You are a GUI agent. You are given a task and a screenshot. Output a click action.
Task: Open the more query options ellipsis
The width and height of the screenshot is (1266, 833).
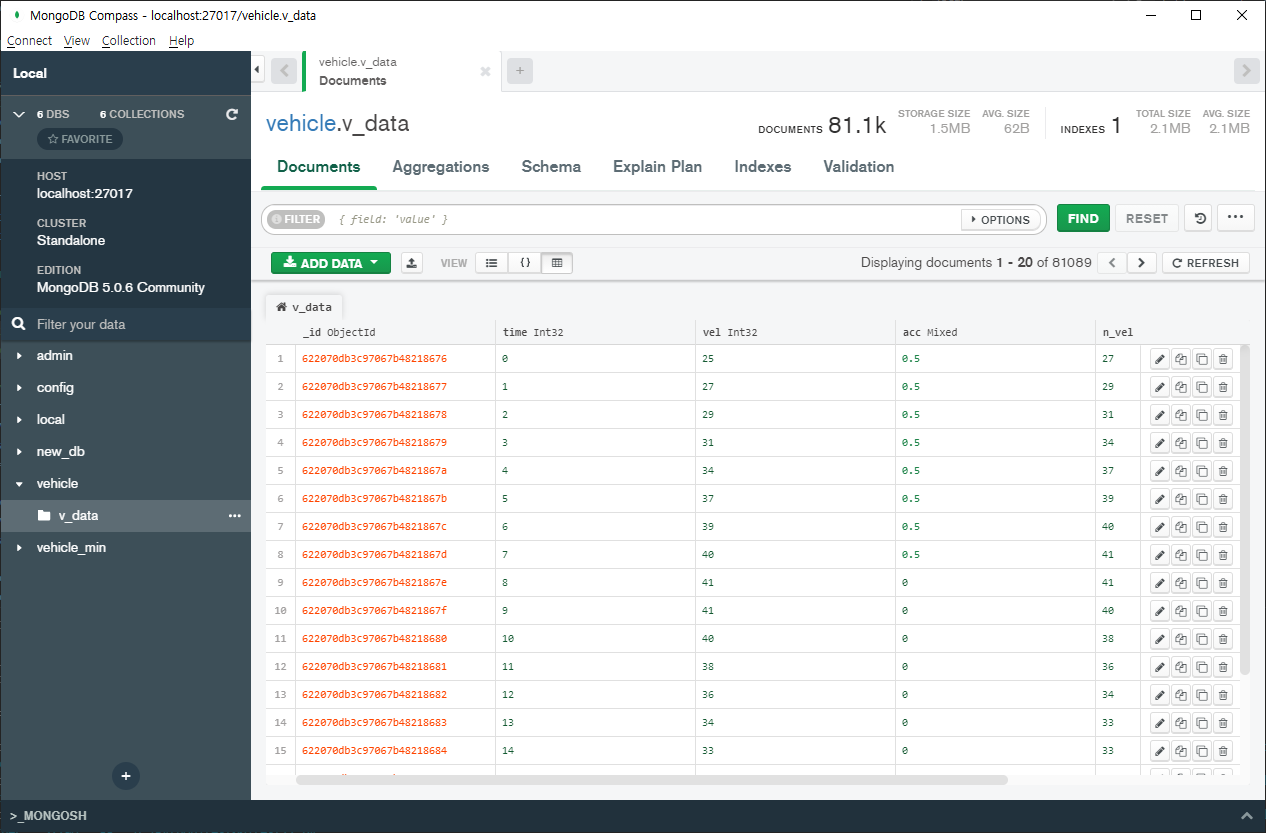[1236, 218]
